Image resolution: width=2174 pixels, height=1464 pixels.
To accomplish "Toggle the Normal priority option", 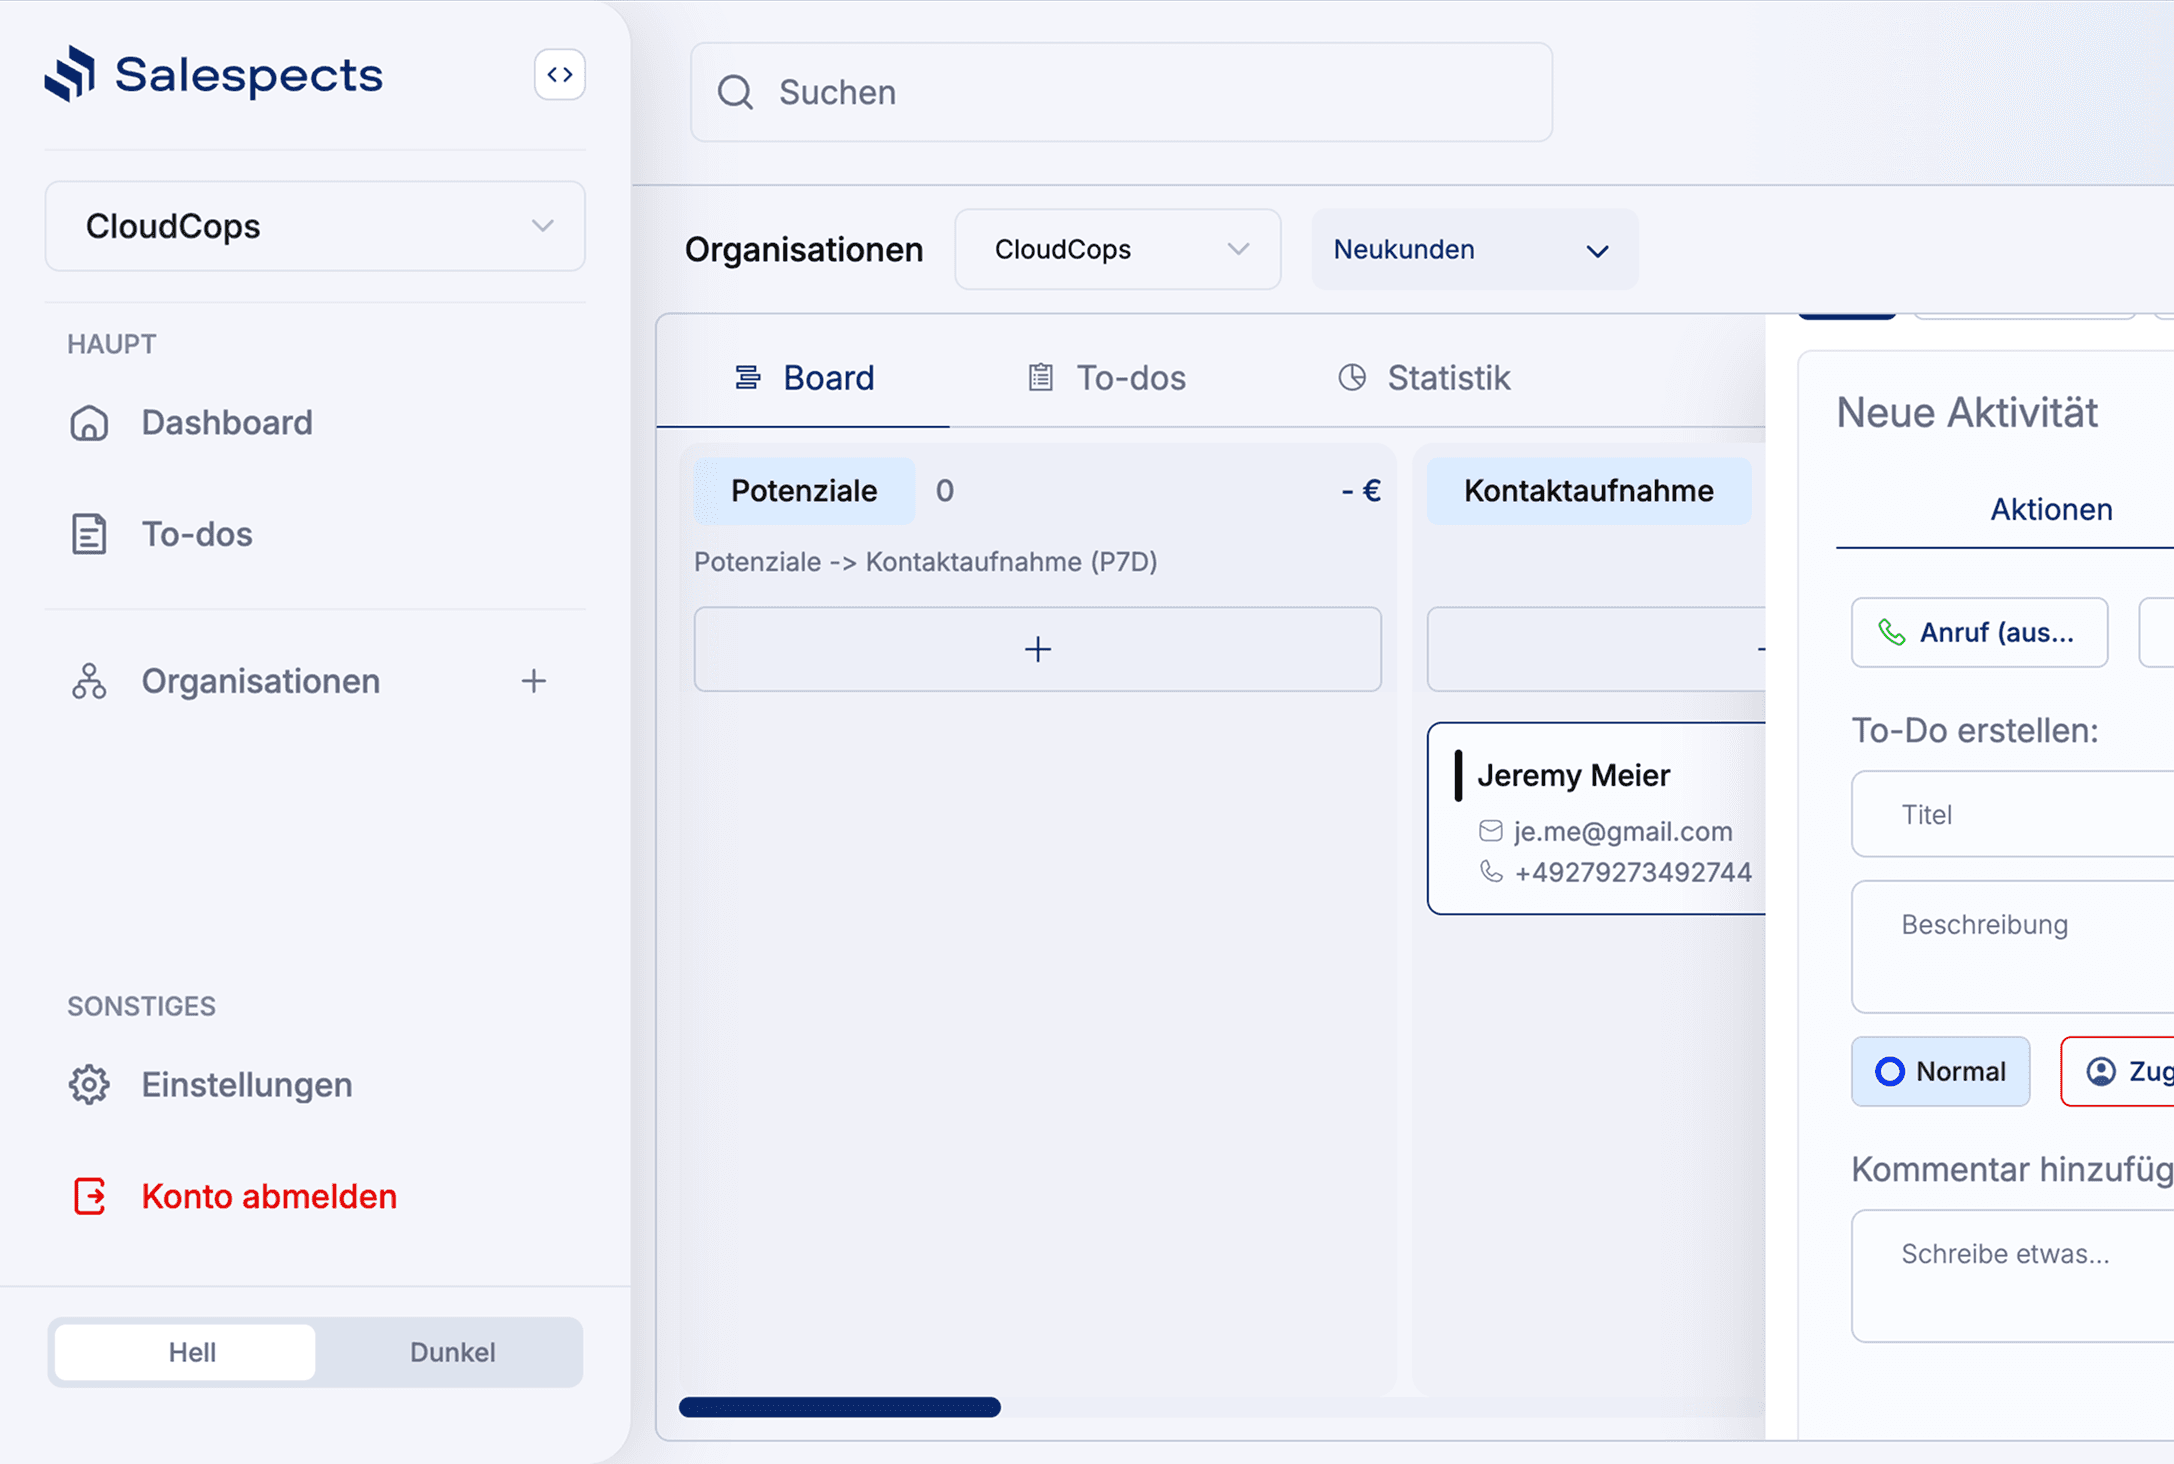I will tap(1940, 1071).
